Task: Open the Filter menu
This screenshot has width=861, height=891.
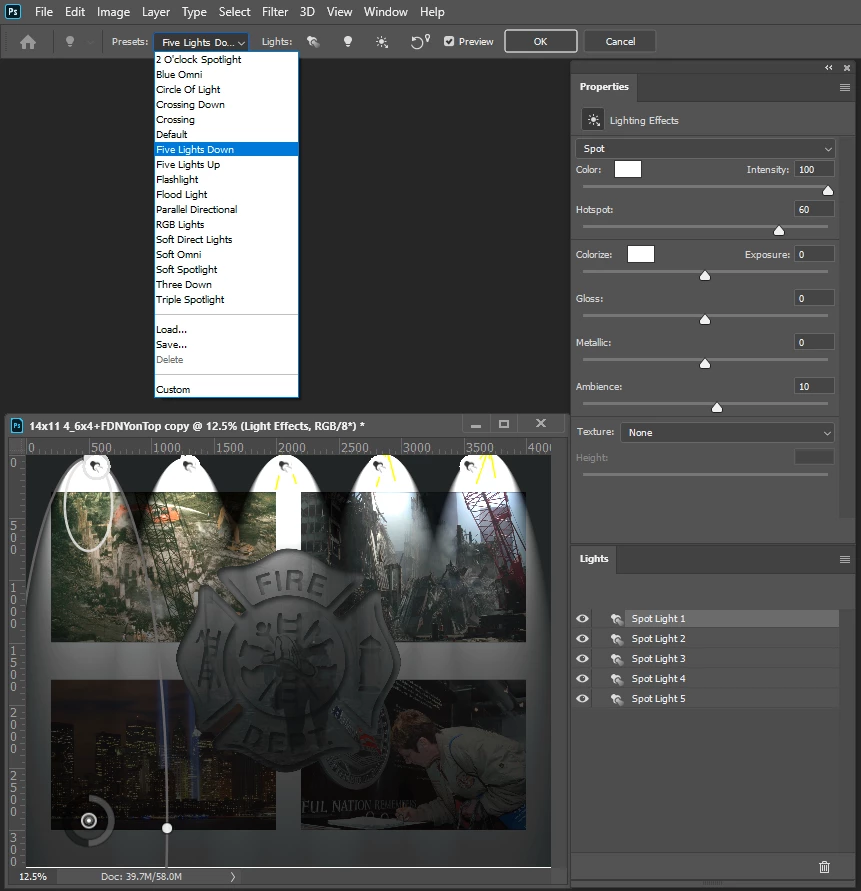Action: pyautogui.click(x=275, y=11)
